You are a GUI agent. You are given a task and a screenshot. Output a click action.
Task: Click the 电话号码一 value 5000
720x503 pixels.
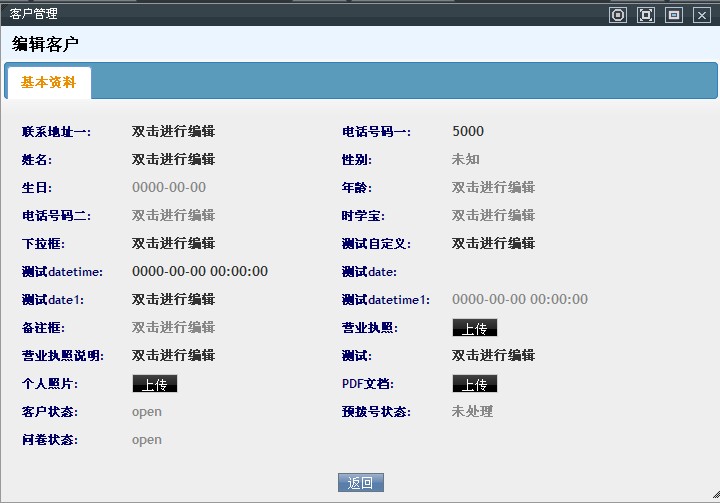point(468,131)
